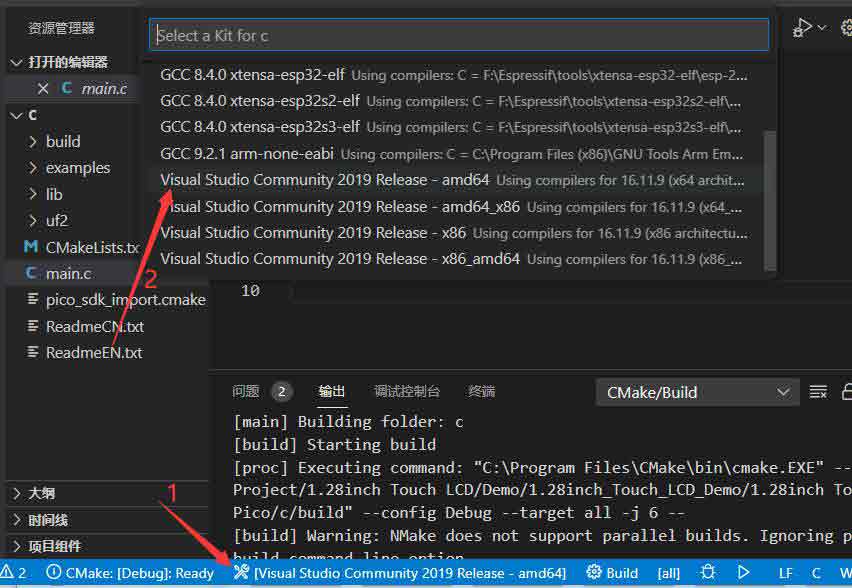Screen dimensions: 852x588
Task: Click the kit list scrollbar
Action: (769, 200)
